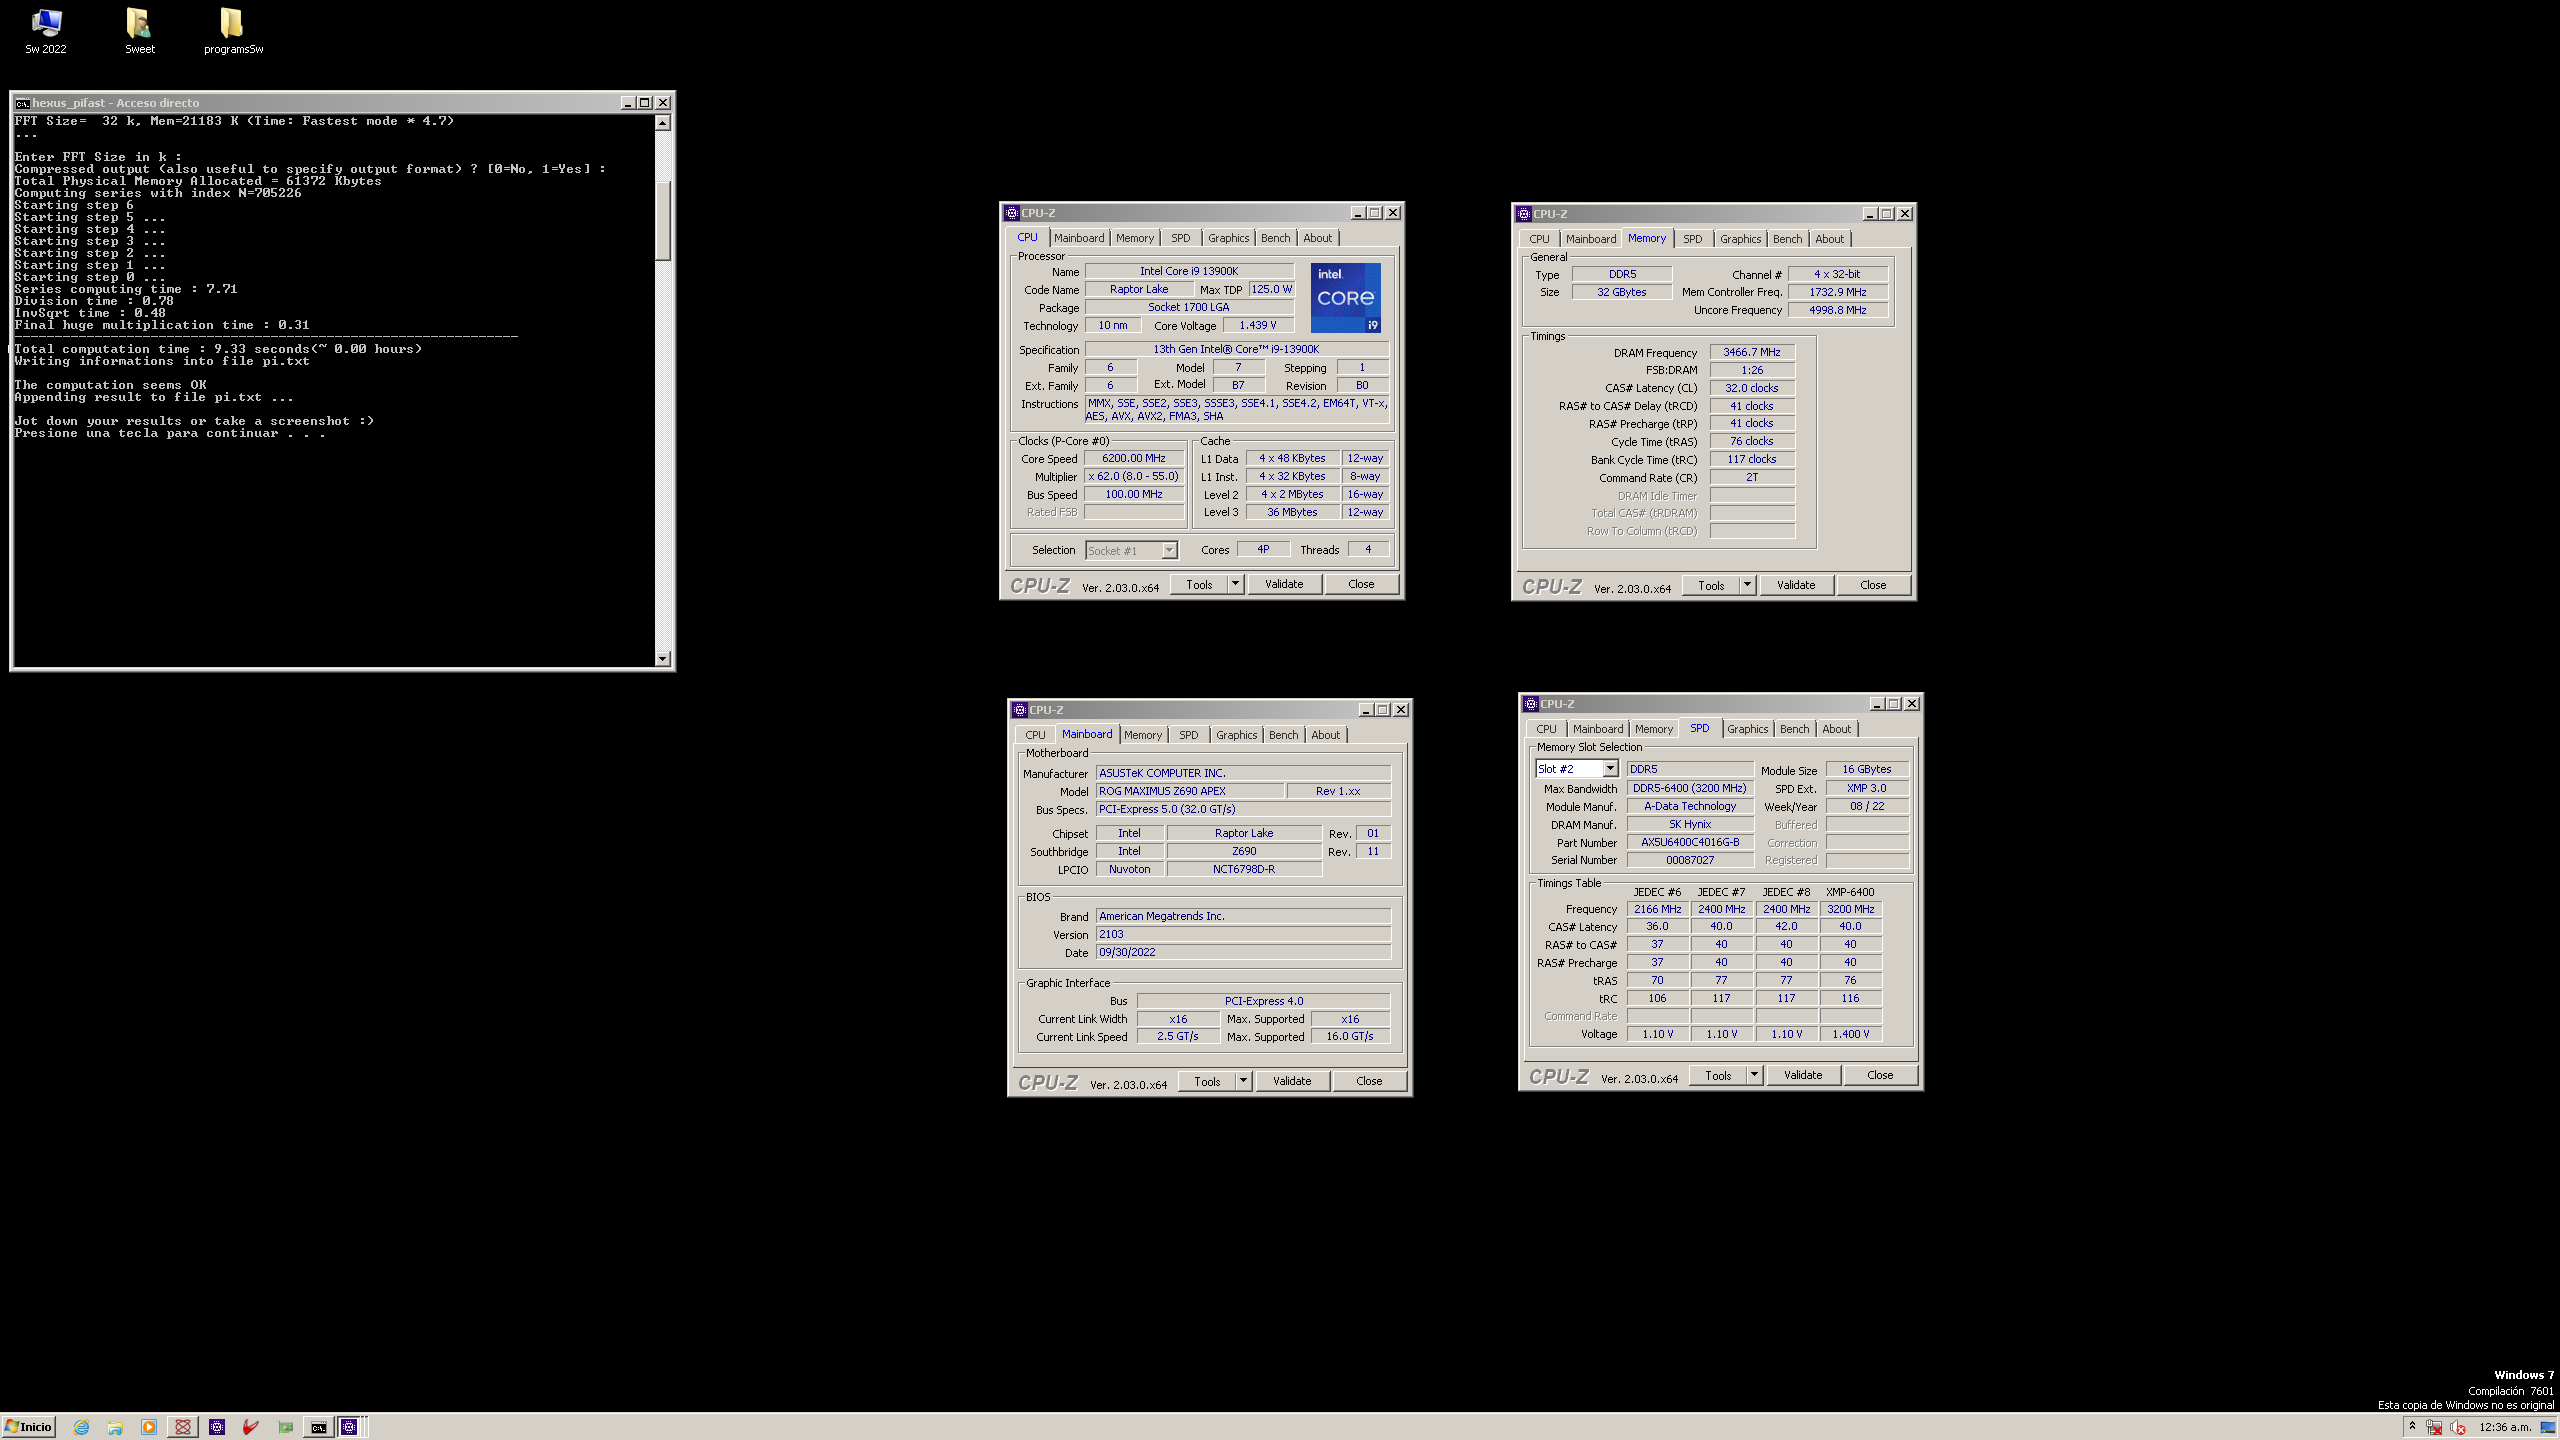Click the XMP-6400 frequency cell 3200 MHz
This screenshot has height=1440, width=2560.
pyautogui.click(x=1850, y=909)
